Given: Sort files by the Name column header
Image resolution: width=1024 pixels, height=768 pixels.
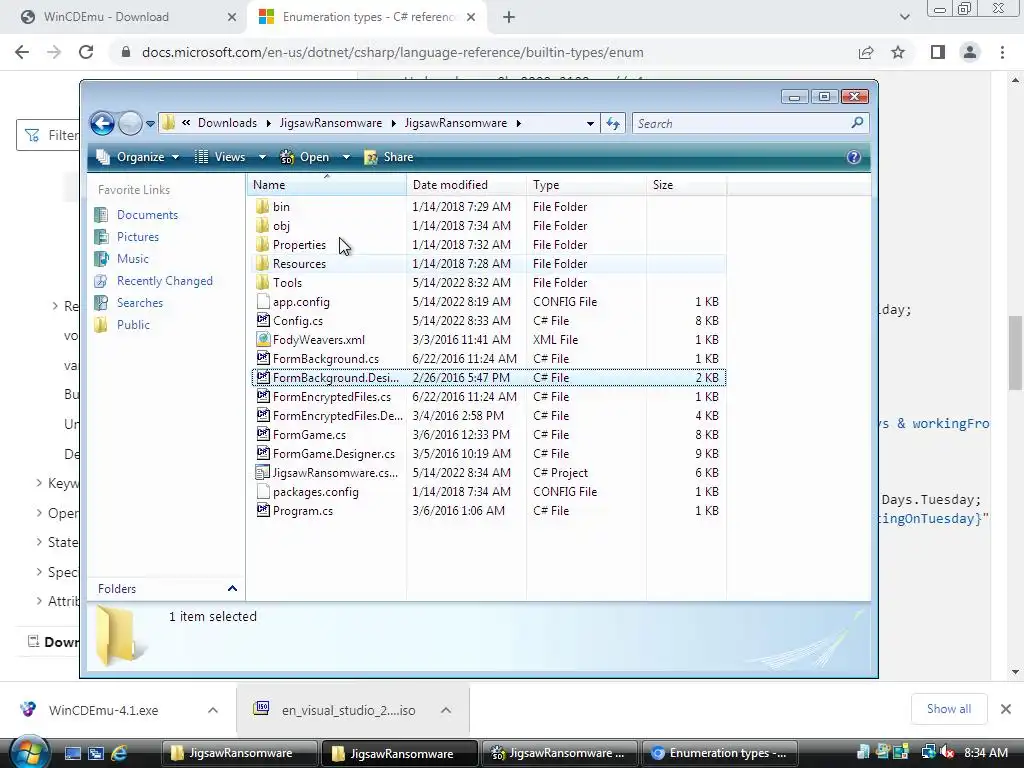Looking at the screenshot, I should pyautogui.click(x=327, y=185).
